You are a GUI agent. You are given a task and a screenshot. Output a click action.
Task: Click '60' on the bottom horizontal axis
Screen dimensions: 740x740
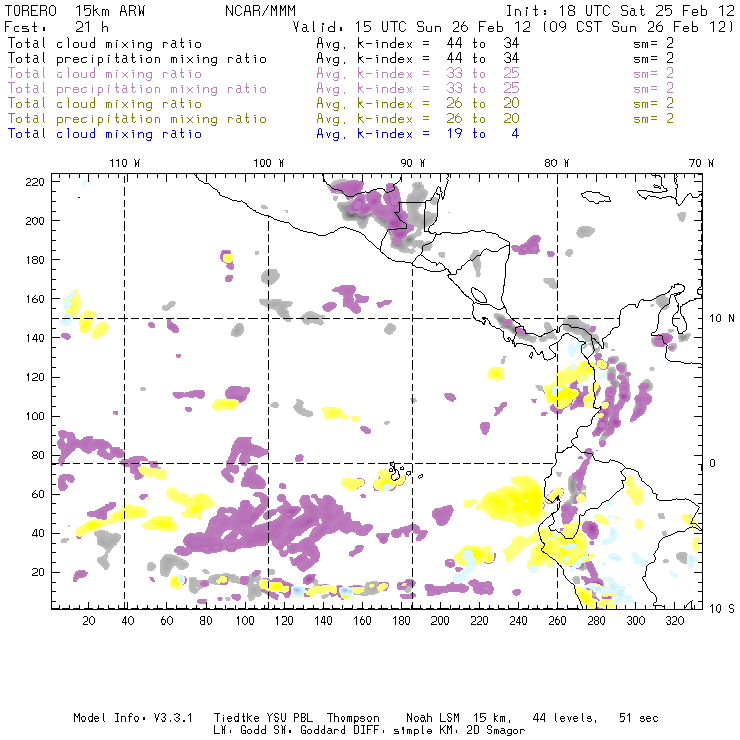[x=167, y=621]
